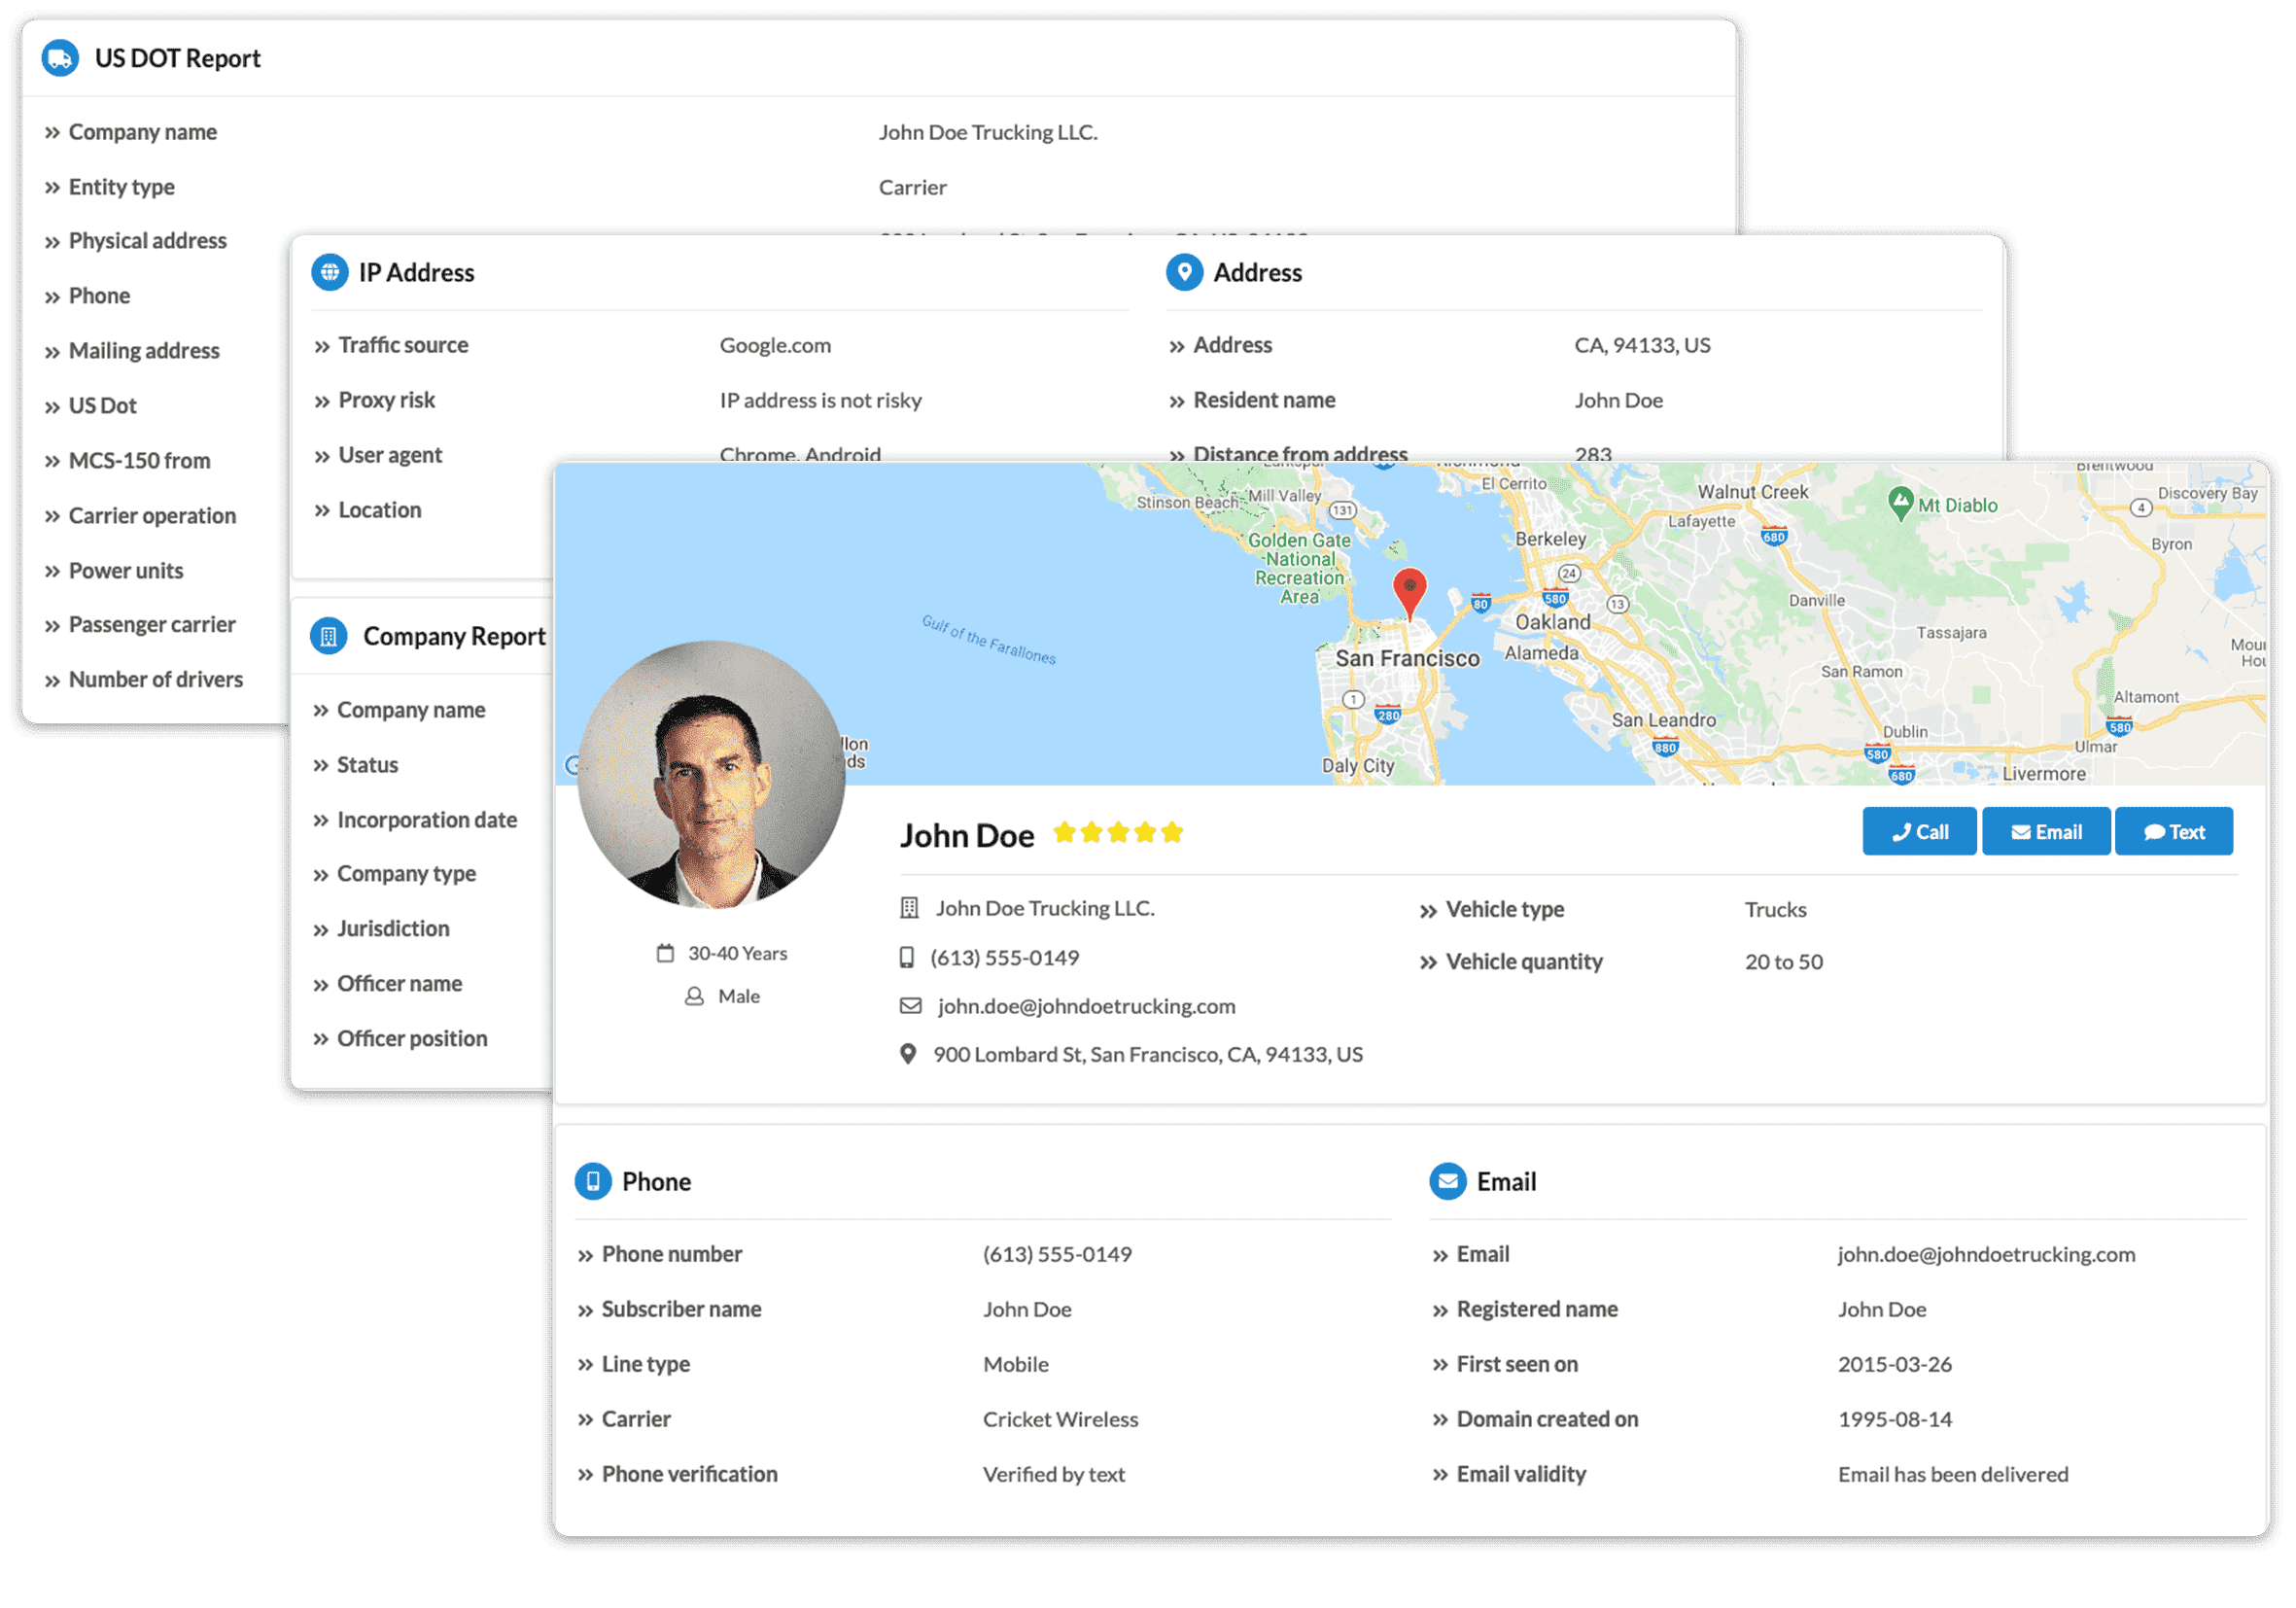2296x1608 pixels.
Task: Click the map pin icon beside Lombard St address
Action: (908, 1054)
